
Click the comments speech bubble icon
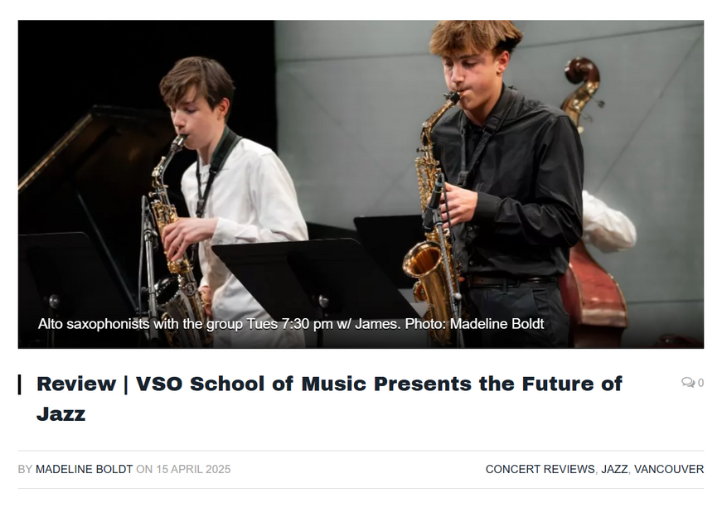(687, 383)
